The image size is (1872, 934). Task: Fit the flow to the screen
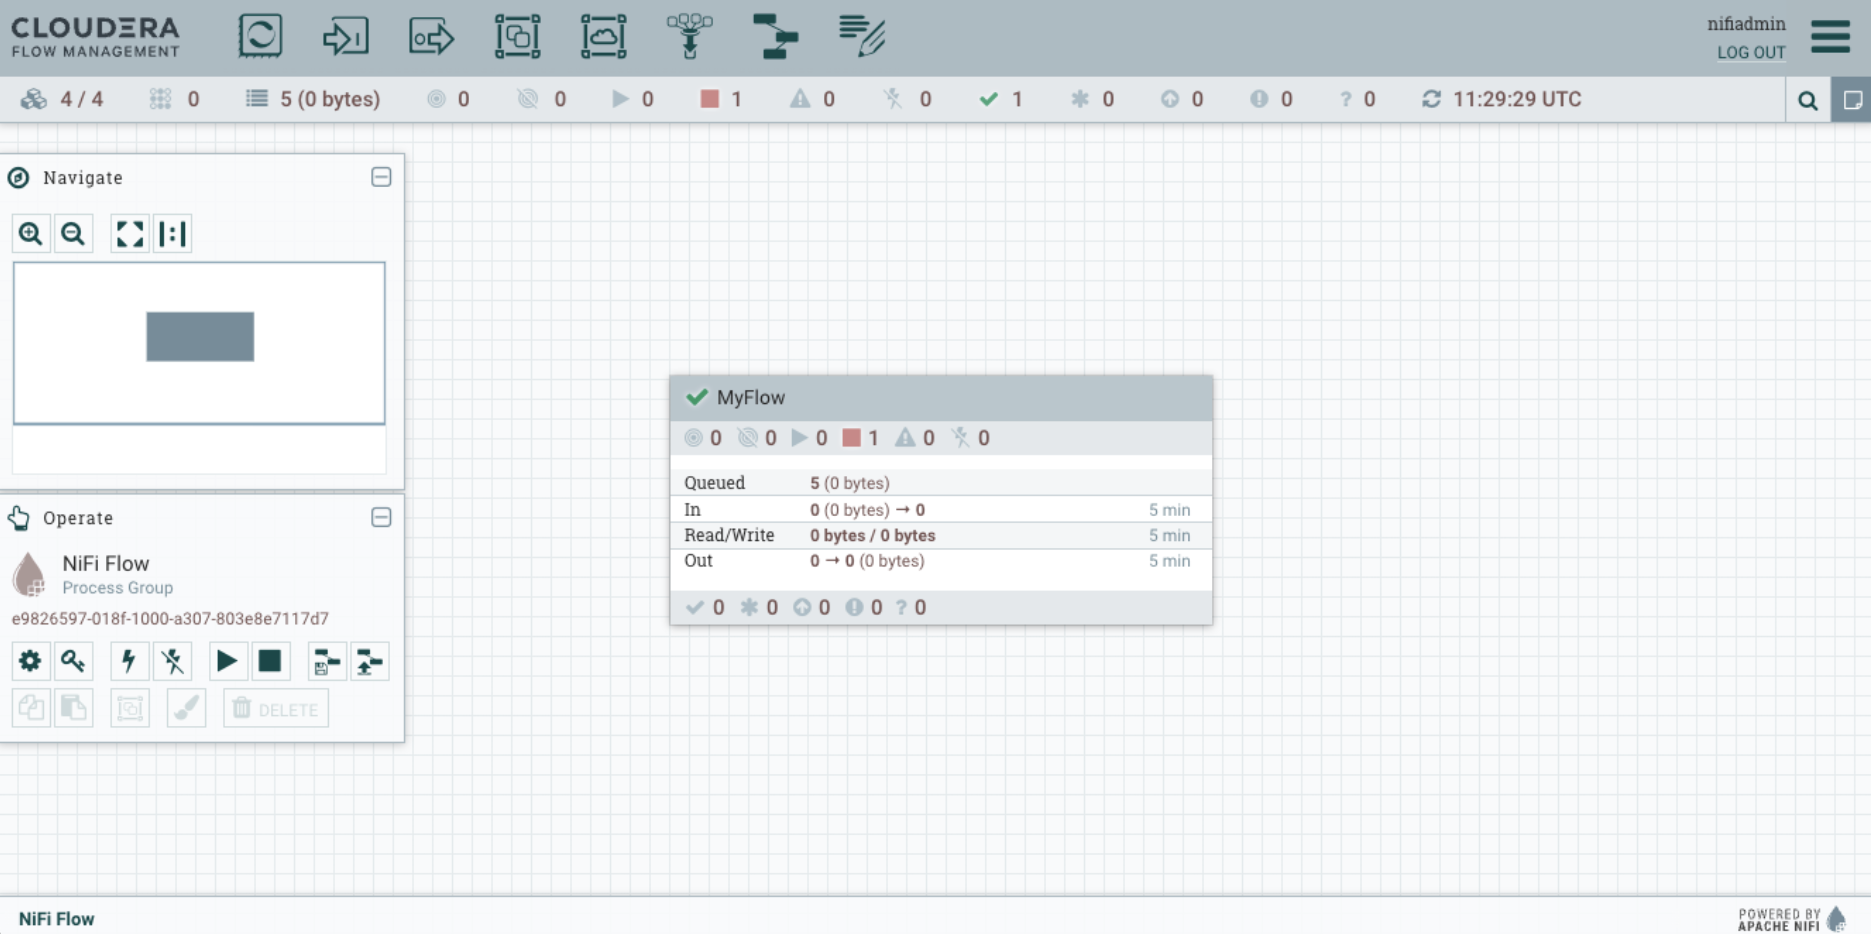click(x=128, y=233)
